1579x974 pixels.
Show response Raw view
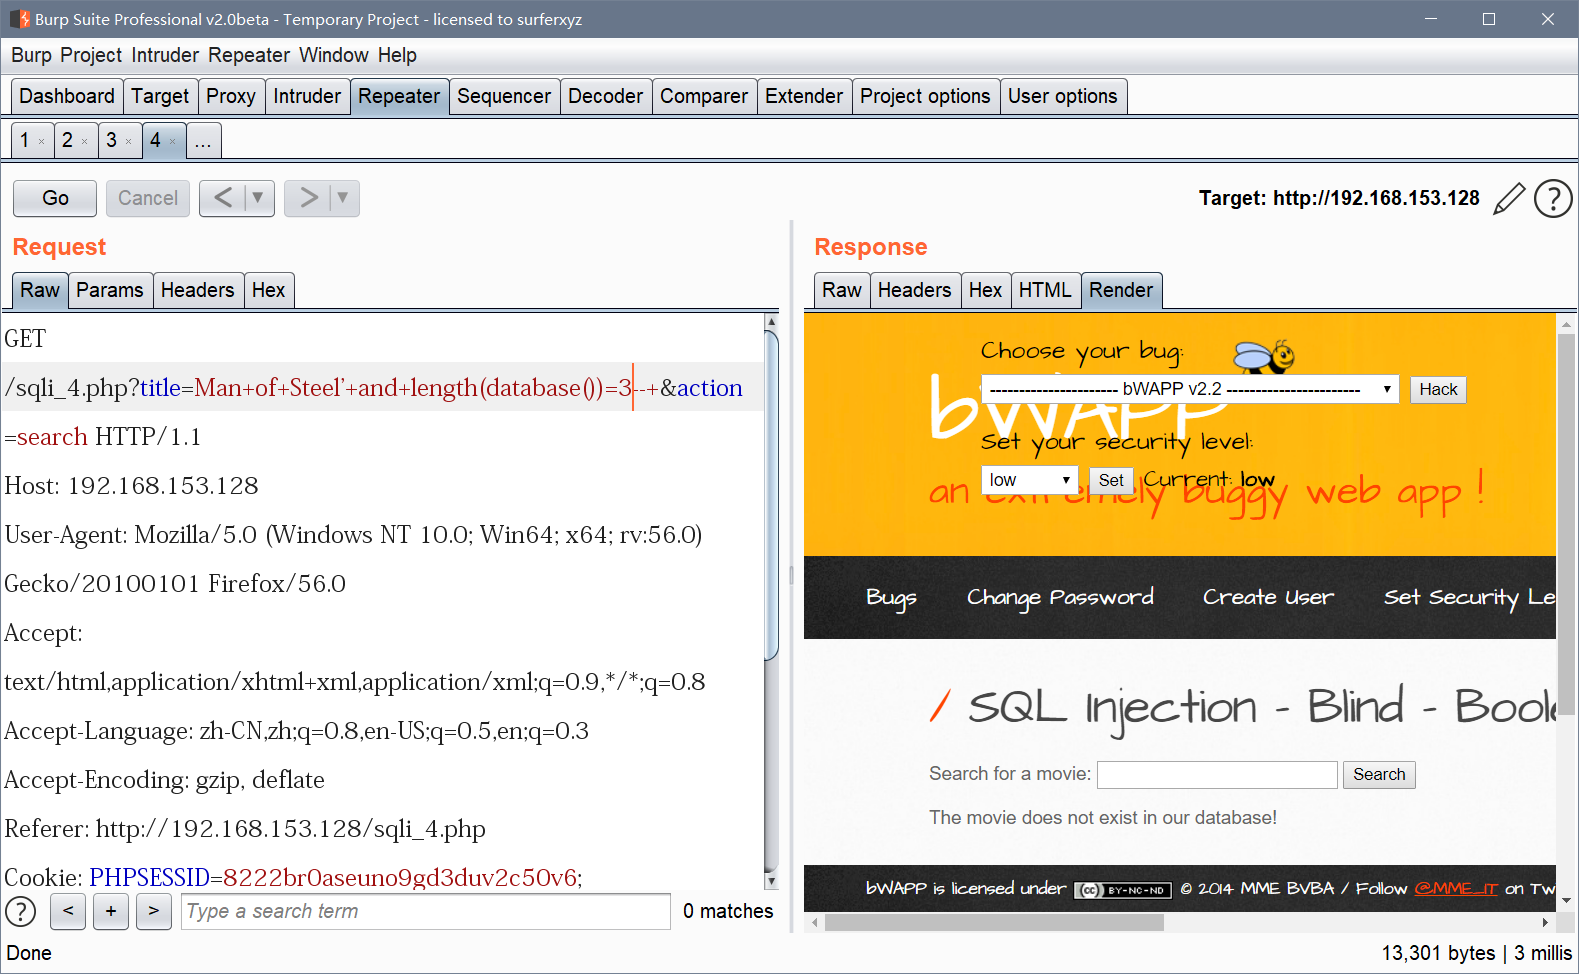(842, 290)
